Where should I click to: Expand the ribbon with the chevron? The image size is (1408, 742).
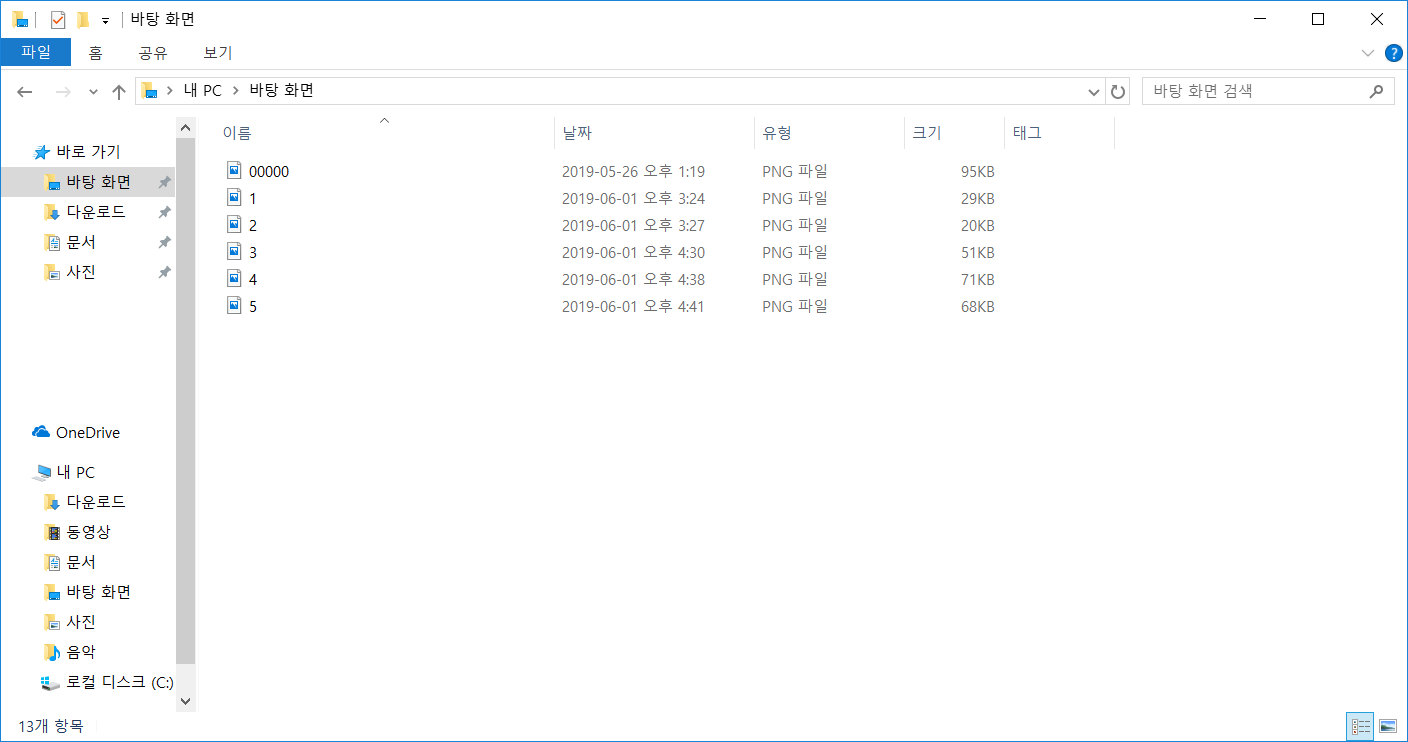tap(1368, 52)
